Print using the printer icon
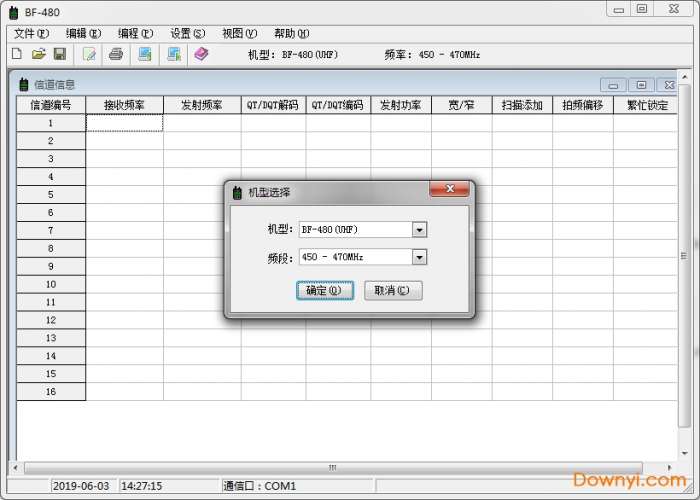This screenshot has height=500, width=700. click(x=116, y=54)
